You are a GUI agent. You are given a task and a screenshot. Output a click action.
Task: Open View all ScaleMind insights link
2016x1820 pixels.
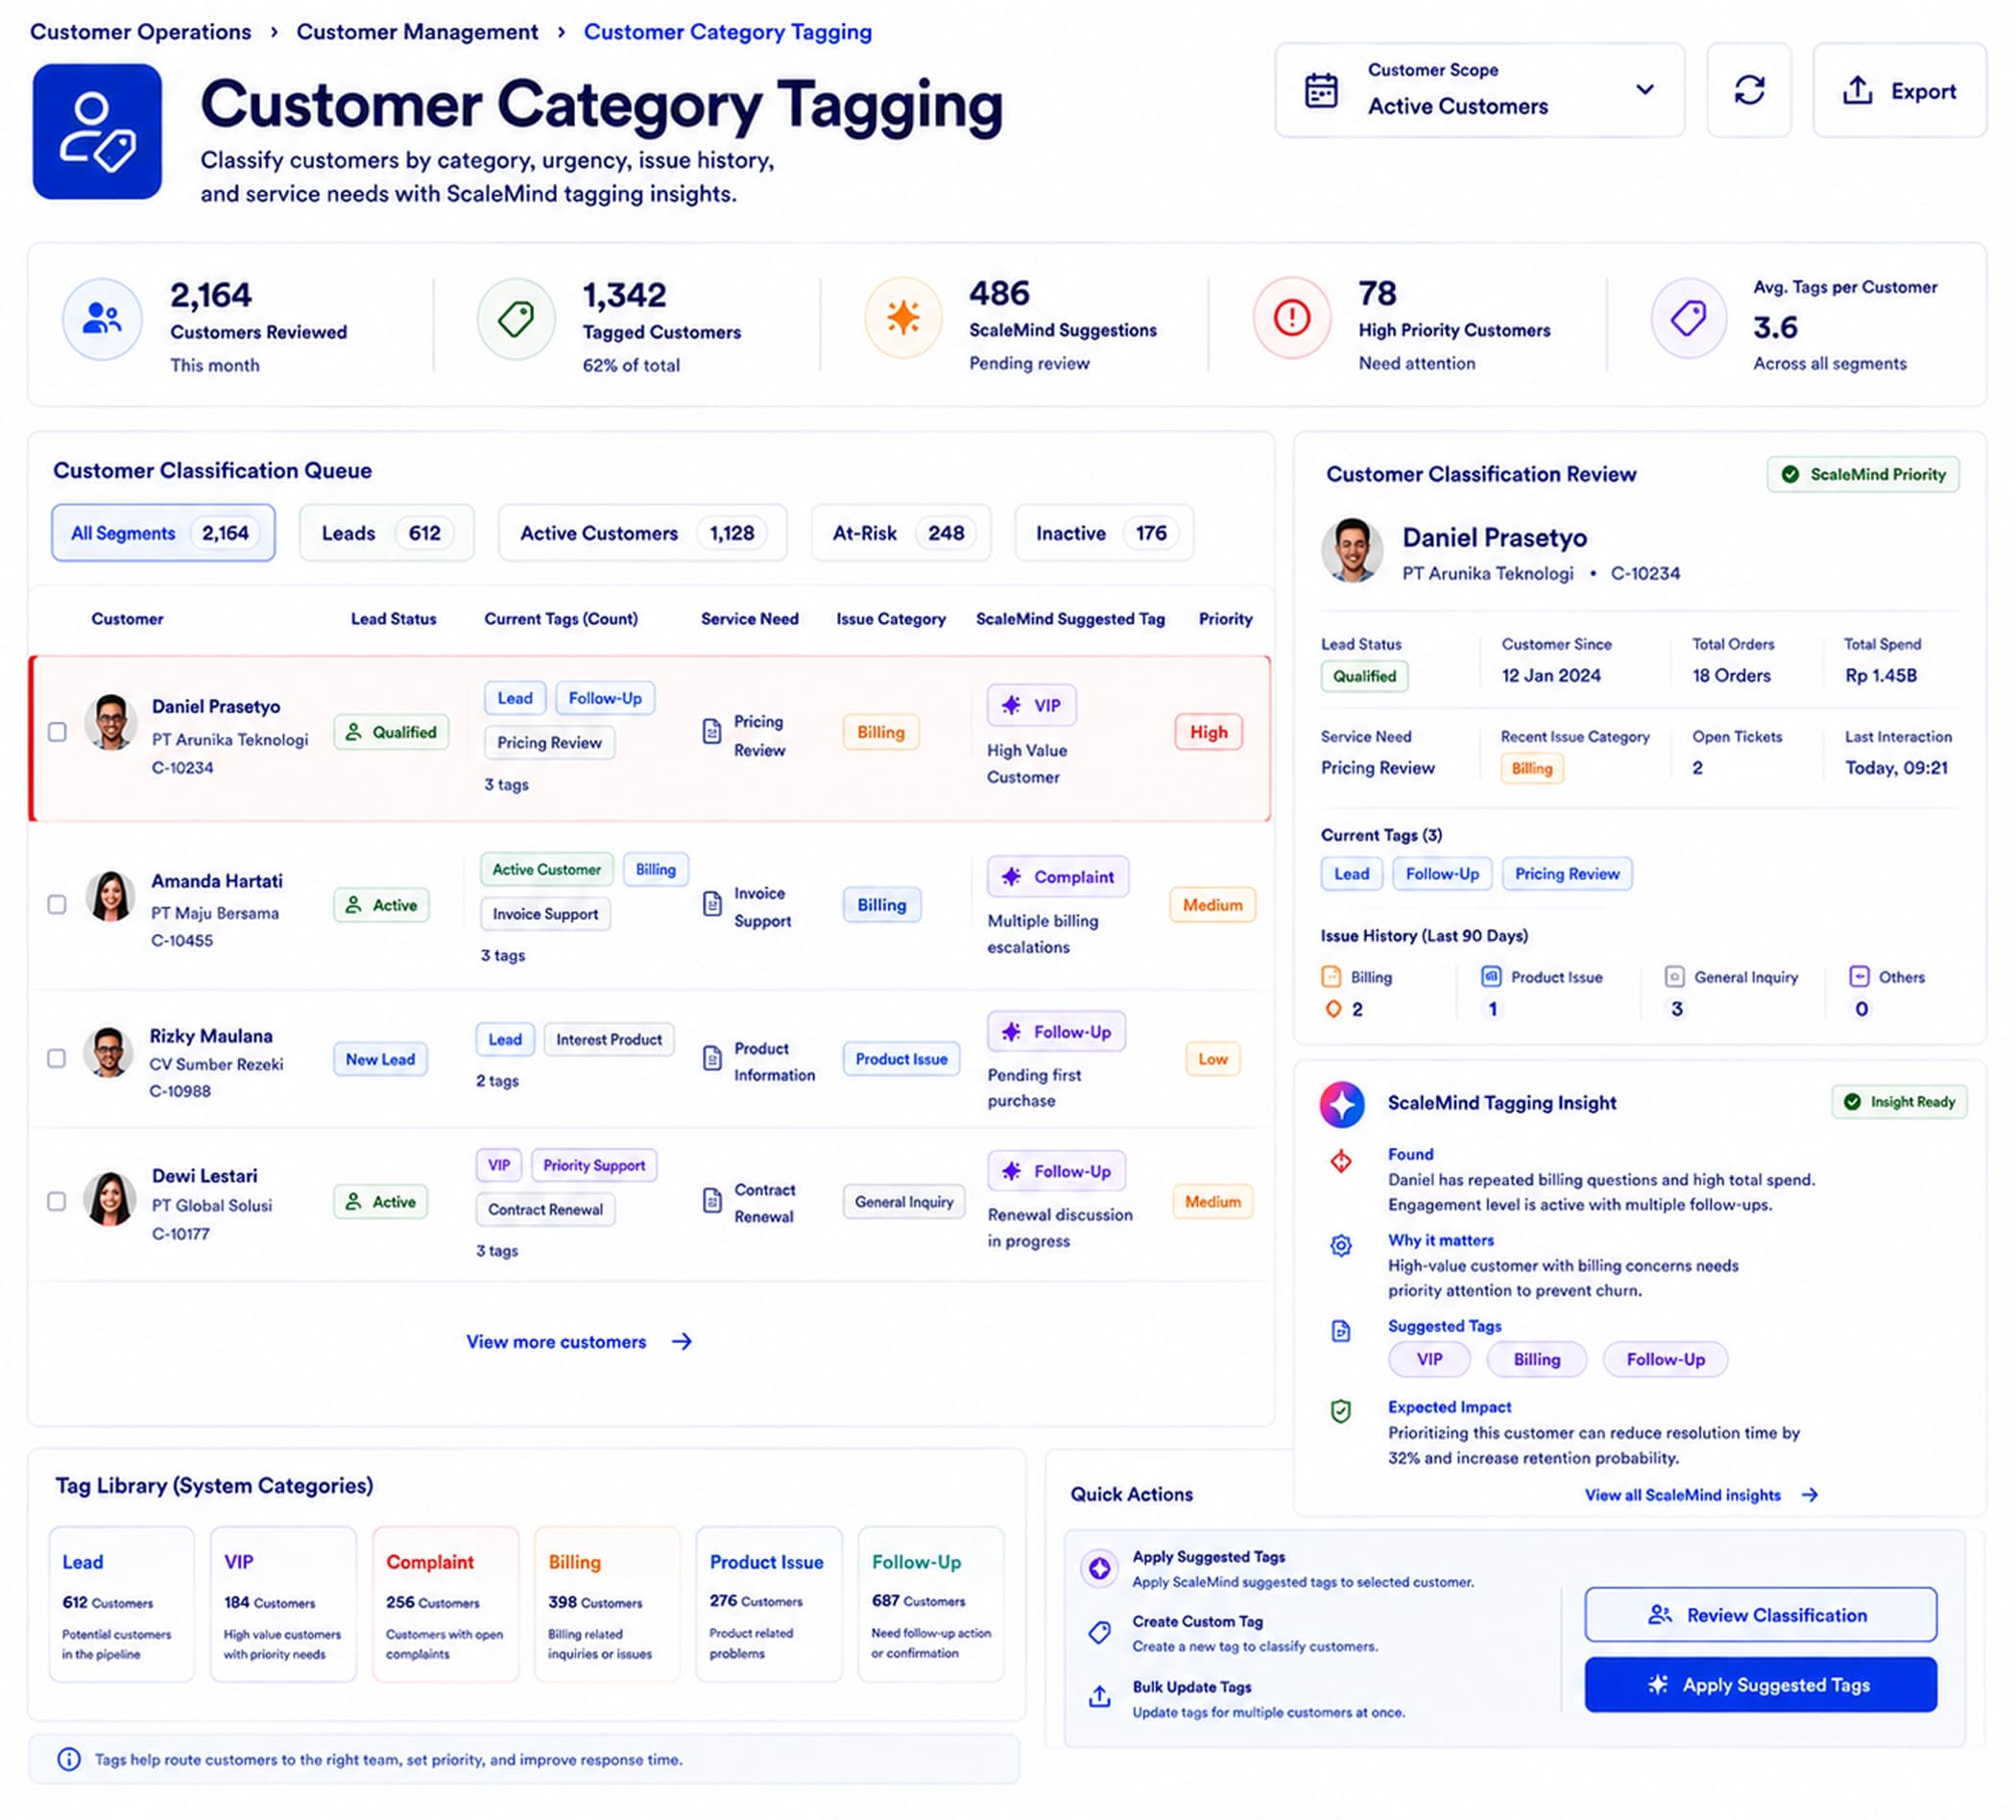pos(1701,1495)
